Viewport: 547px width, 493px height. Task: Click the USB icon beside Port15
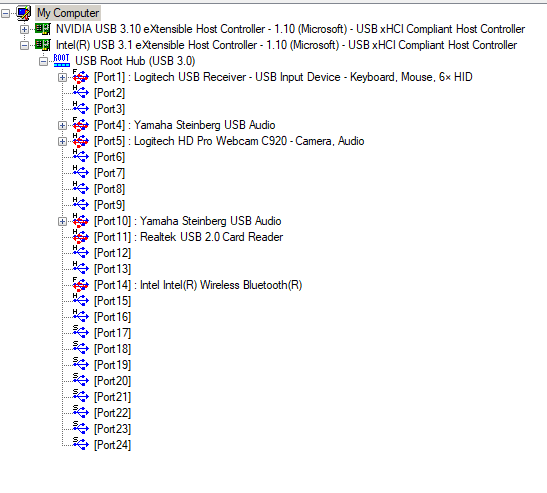(81, 300)
